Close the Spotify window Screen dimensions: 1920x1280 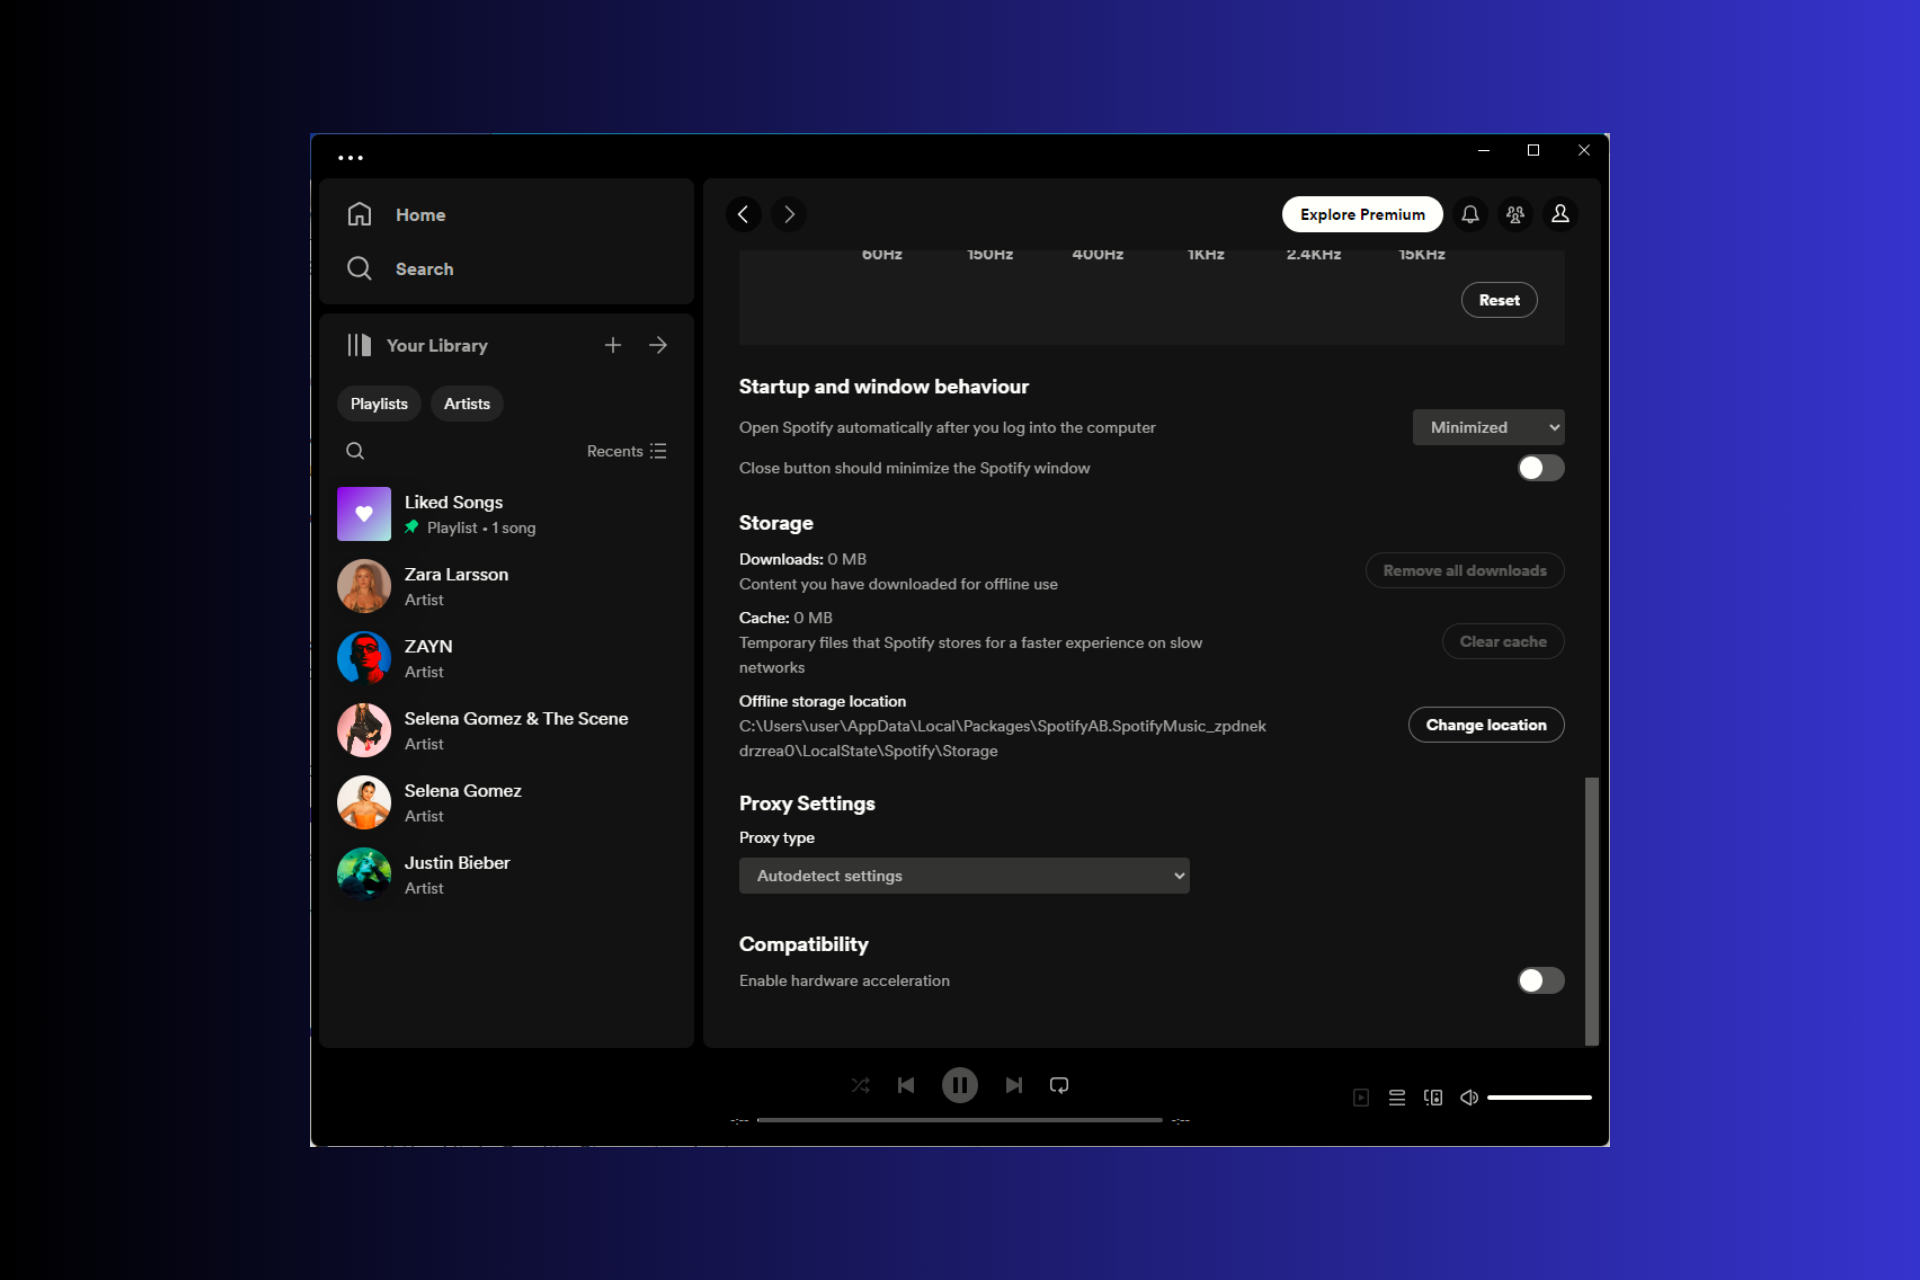pyautogui.click(x=1584, y=150)
